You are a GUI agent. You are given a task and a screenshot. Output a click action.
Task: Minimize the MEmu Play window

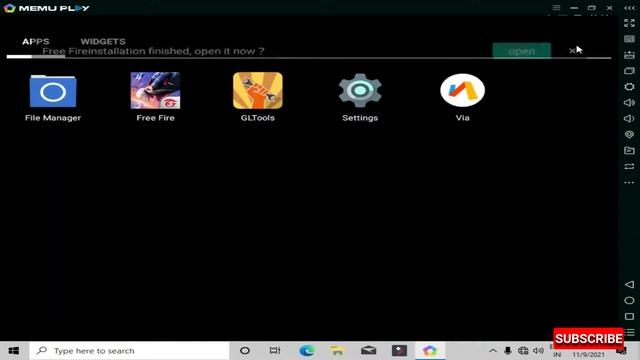(x=574, y=8)
